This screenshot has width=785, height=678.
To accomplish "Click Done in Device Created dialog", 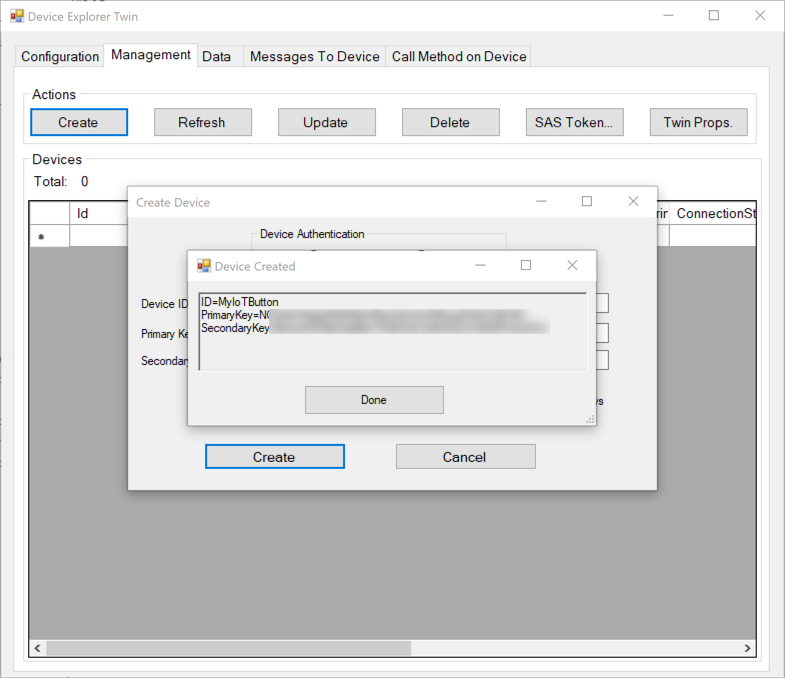I will (x=374, y=400).
